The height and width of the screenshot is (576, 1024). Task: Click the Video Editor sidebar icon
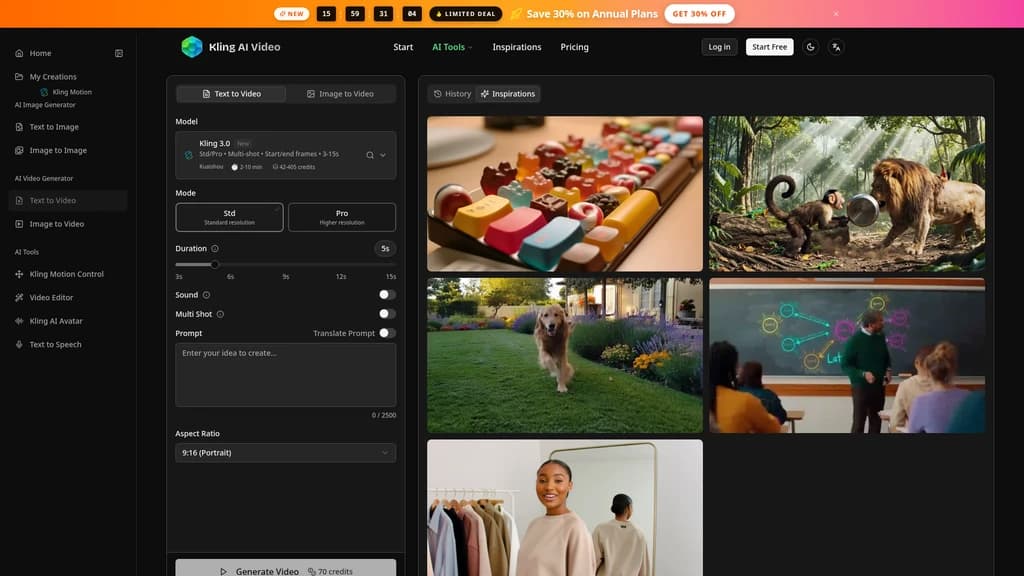19,298
